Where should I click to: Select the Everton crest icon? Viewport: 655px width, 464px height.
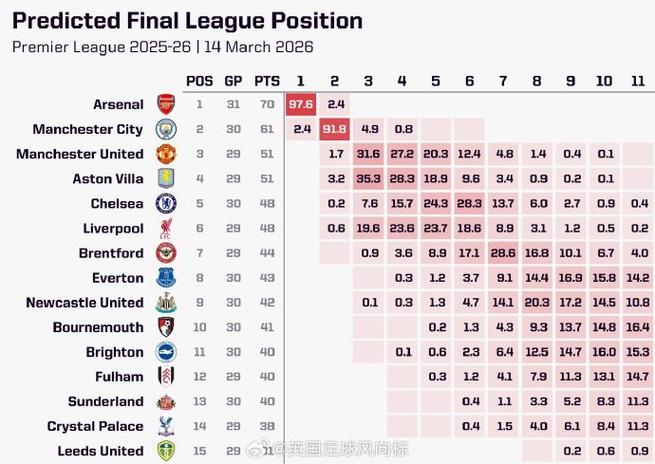click(x=166, y=278)
